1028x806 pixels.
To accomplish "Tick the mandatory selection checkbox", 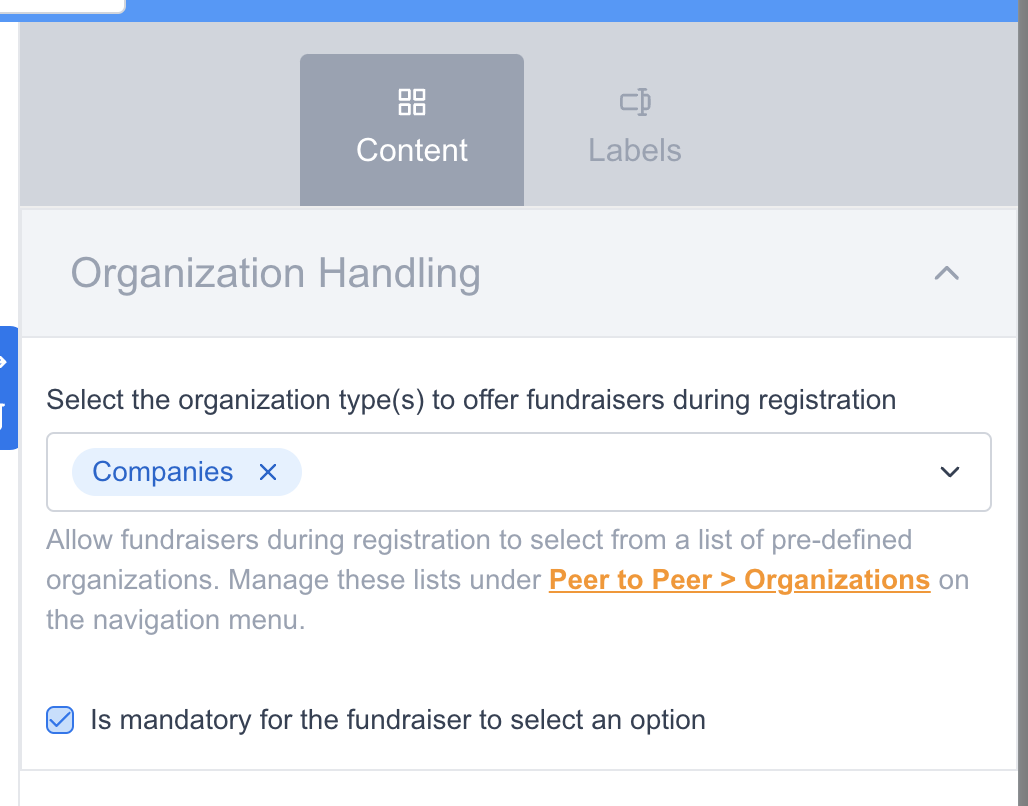I will pyautogui.click(x=61, y=720).
